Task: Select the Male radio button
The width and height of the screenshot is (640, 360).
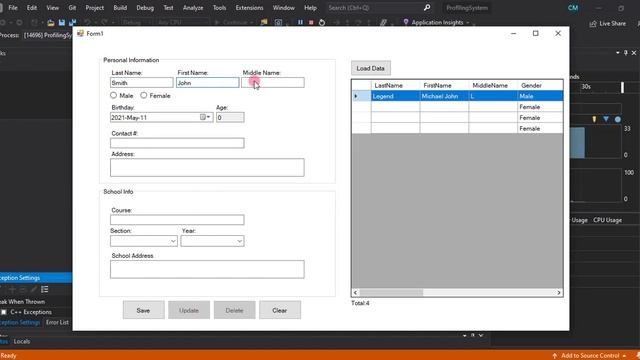Action: tap(113, 95)
